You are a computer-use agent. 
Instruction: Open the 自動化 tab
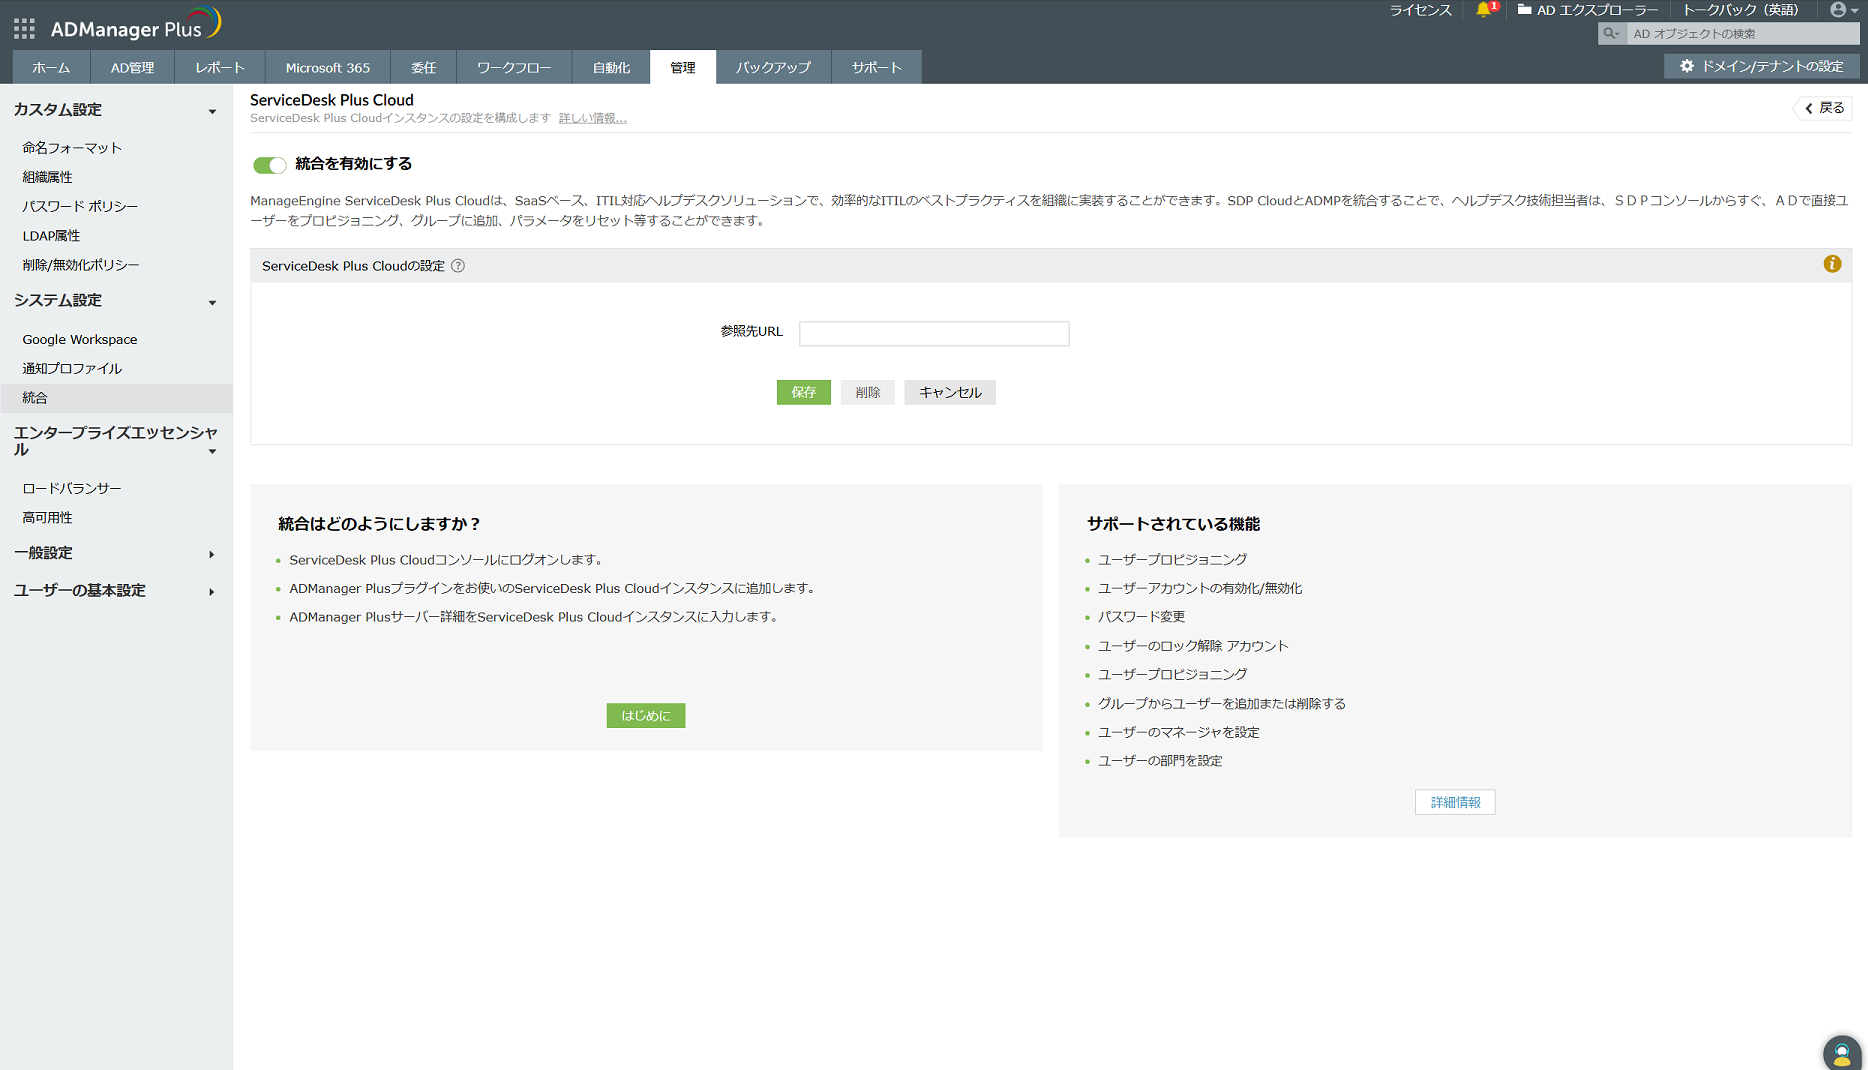[611, 67]
